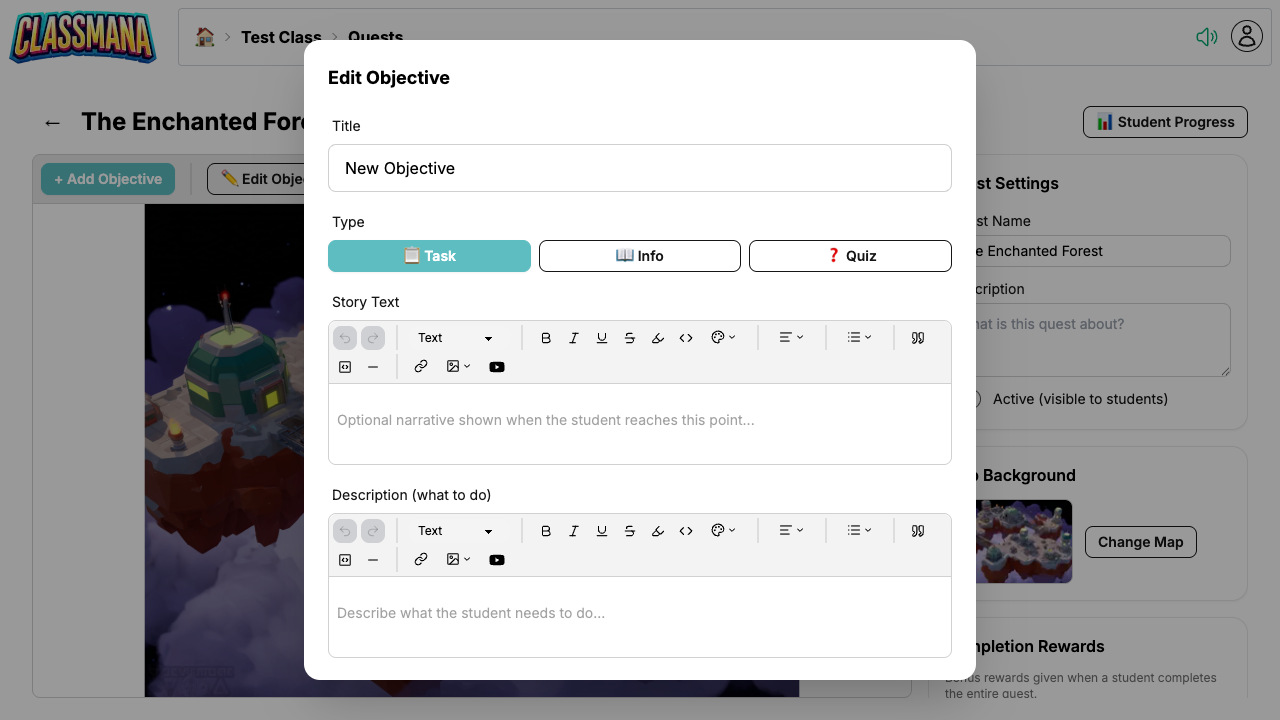
Task: Insert YouTube video in Description editor
Action: pos(497,560)
